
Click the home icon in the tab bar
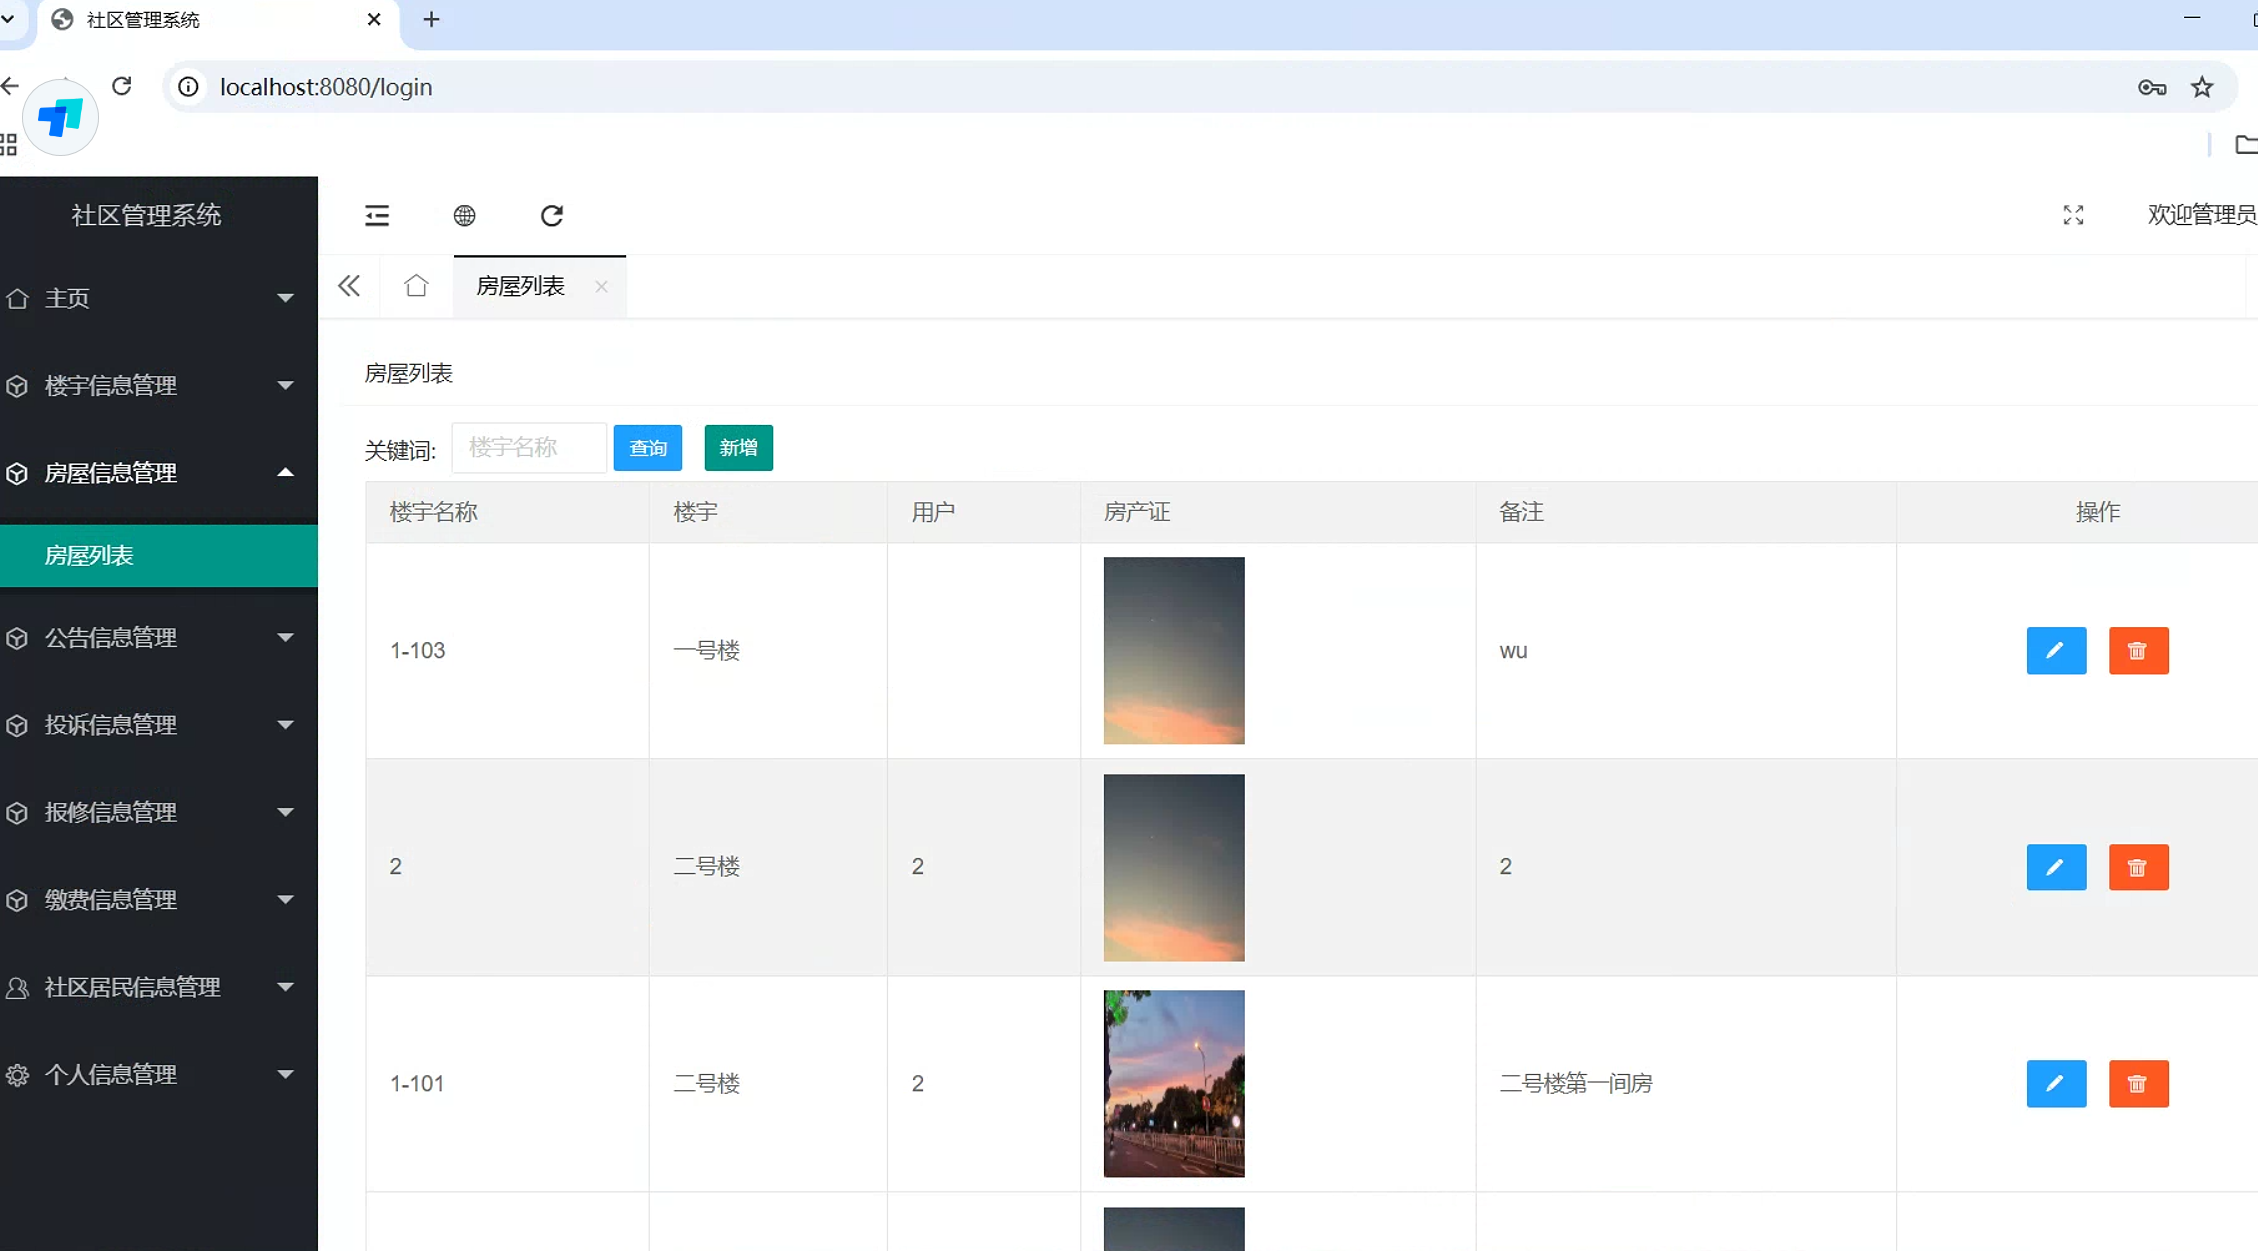tap(416, 287)
